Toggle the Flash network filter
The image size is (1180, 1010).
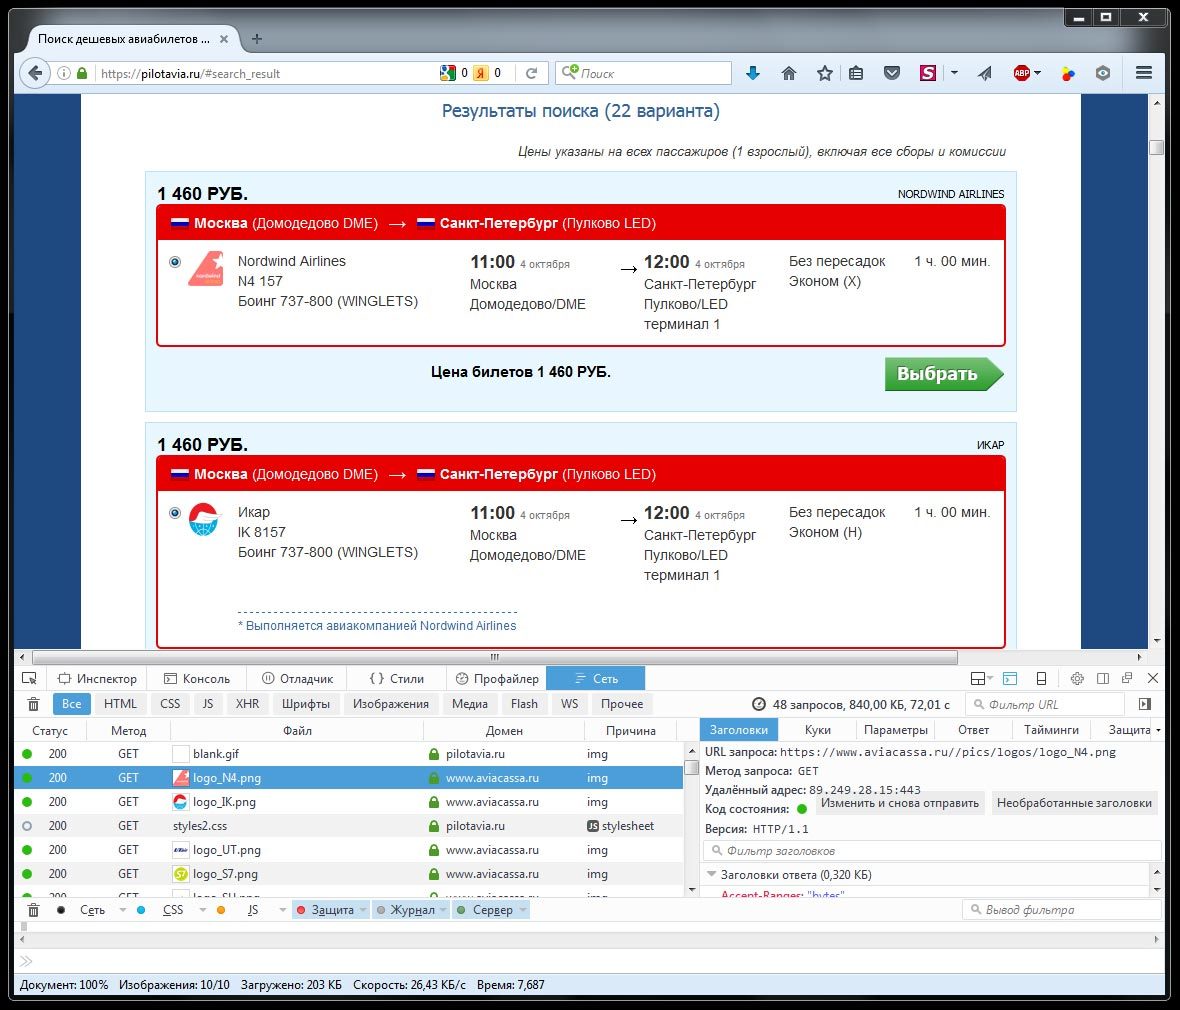click(525, 704)
